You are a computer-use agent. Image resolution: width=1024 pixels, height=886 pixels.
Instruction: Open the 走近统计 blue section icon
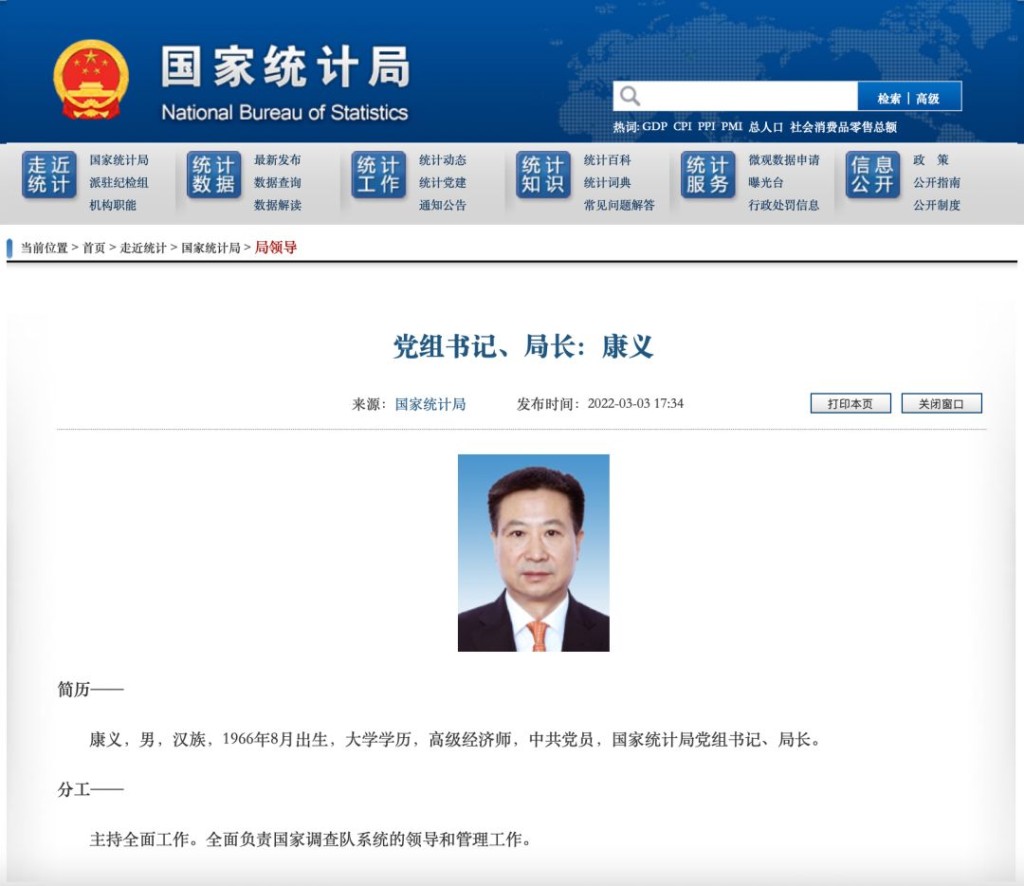49,175
